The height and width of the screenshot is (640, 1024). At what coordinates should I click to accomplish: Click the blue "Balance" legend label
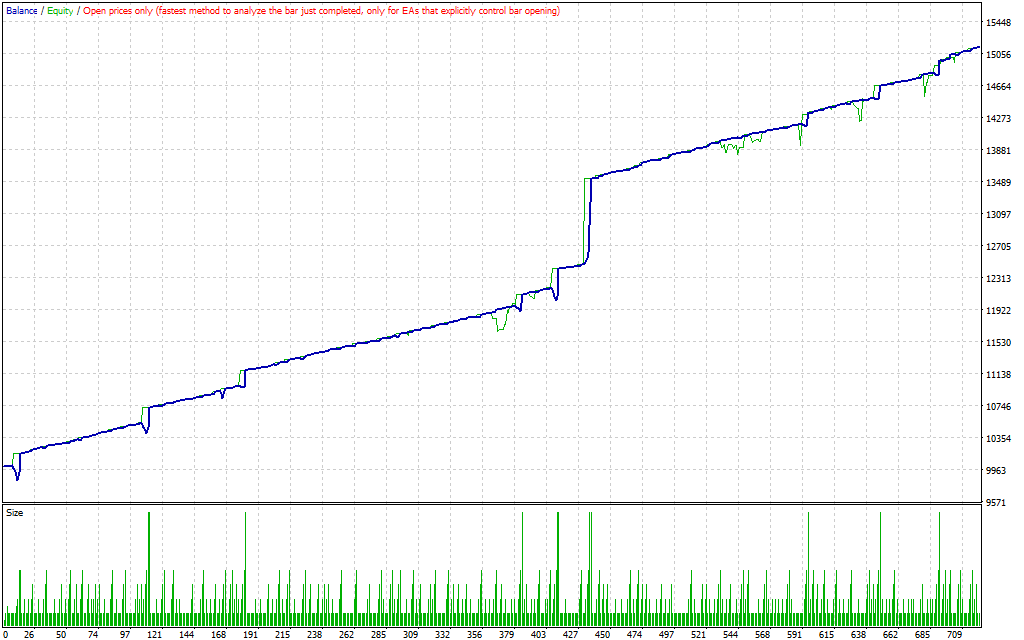point(22,10)
